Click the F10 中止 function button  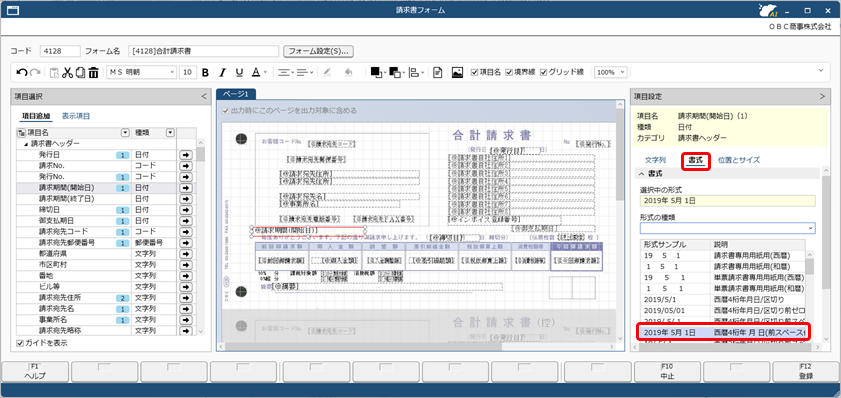point(667,372)
